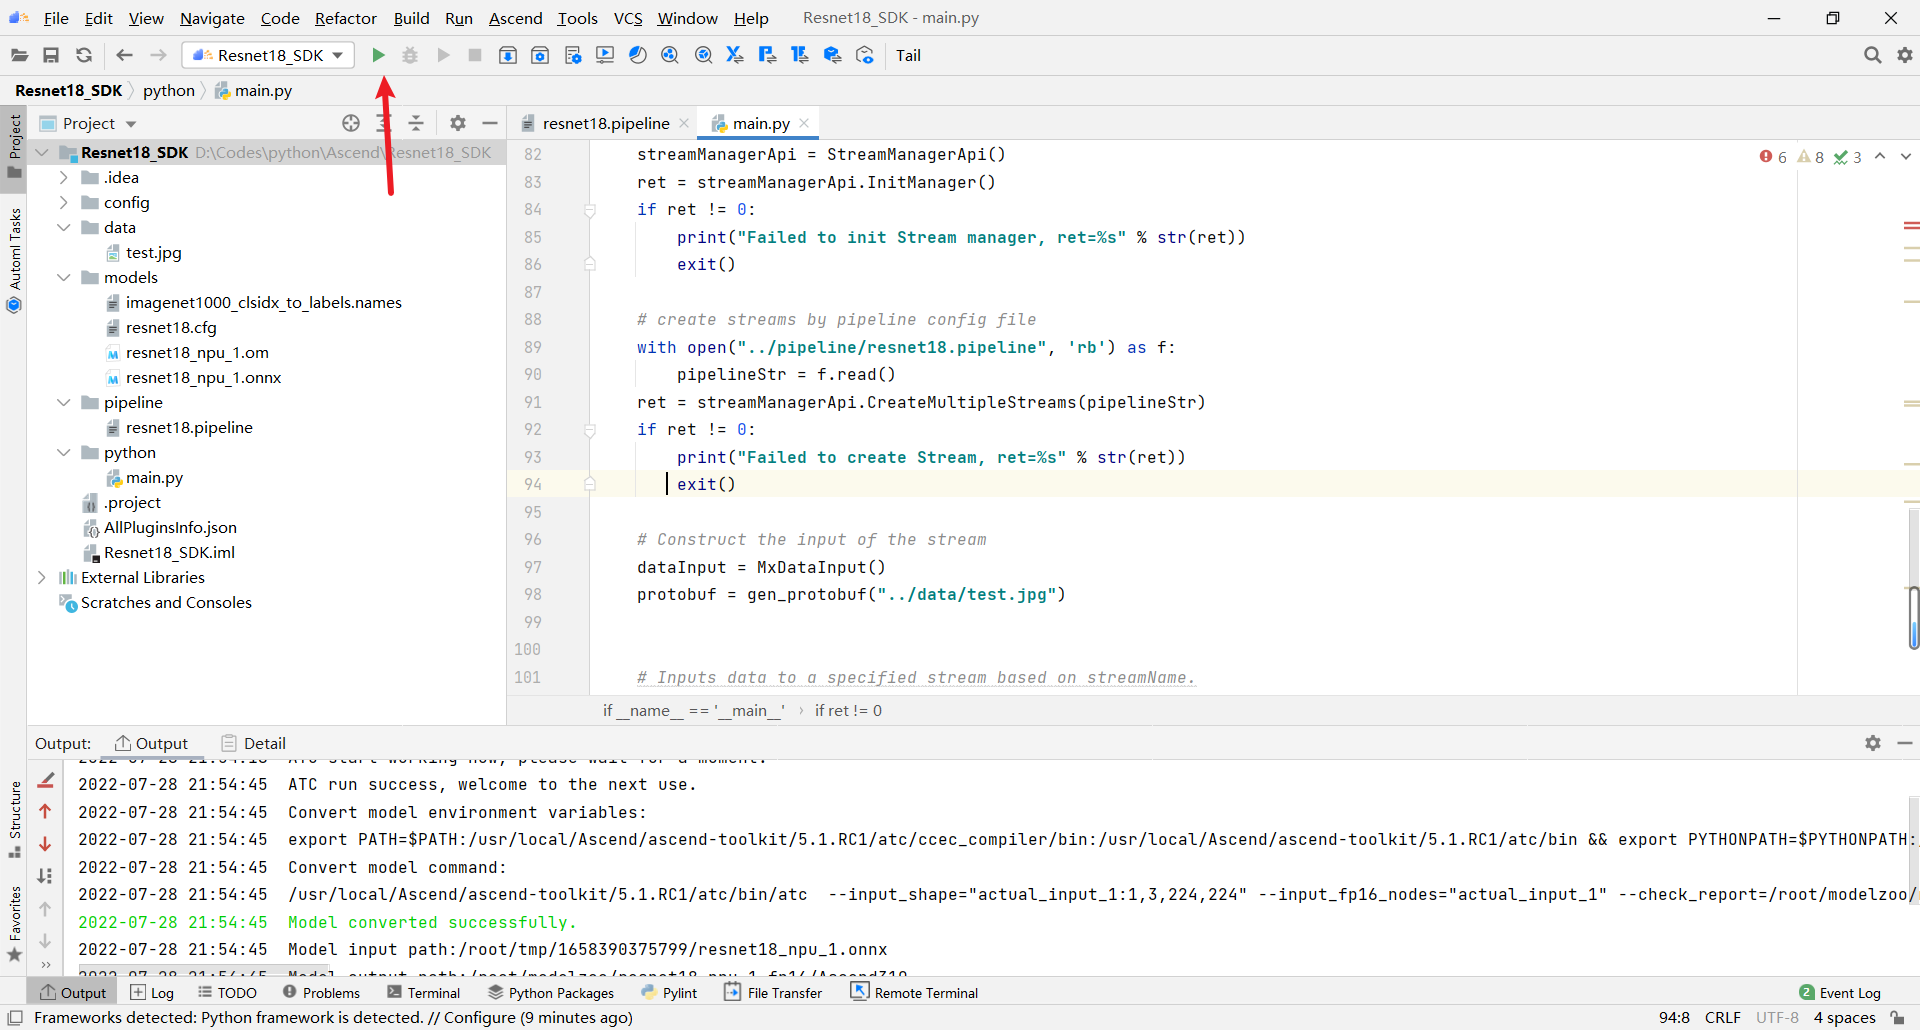Open Project panel options gear
Viewport: 1920px width, 1030px height.
coord(458,123)
